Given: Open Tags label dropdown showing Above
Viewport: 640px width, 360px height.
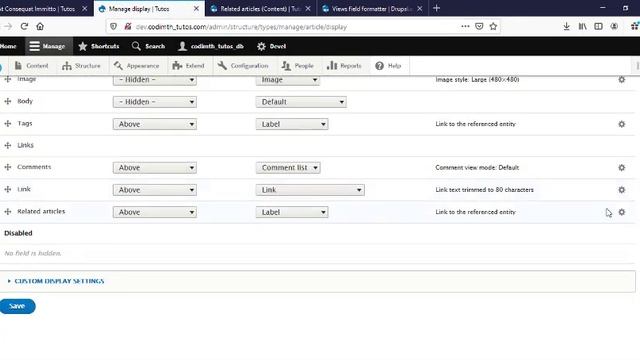Looking at the screenshot, I should click(x=155, y=124).
